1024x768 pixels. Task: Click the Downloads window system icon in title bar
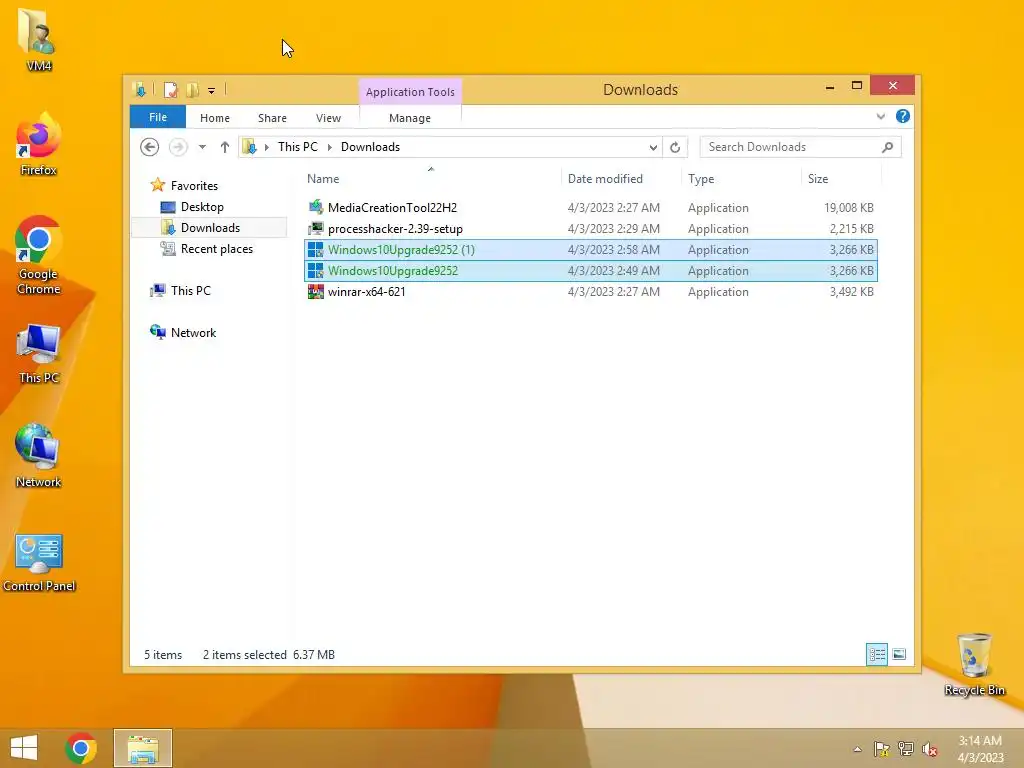[x=139, y=90]
